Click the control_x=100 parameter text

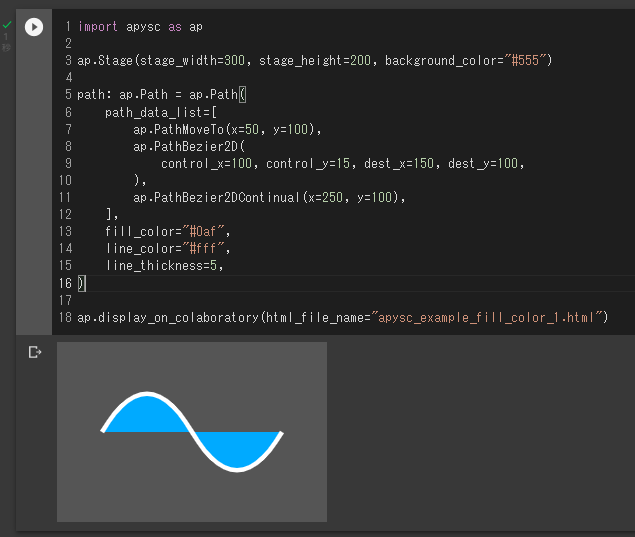[207, 164]
